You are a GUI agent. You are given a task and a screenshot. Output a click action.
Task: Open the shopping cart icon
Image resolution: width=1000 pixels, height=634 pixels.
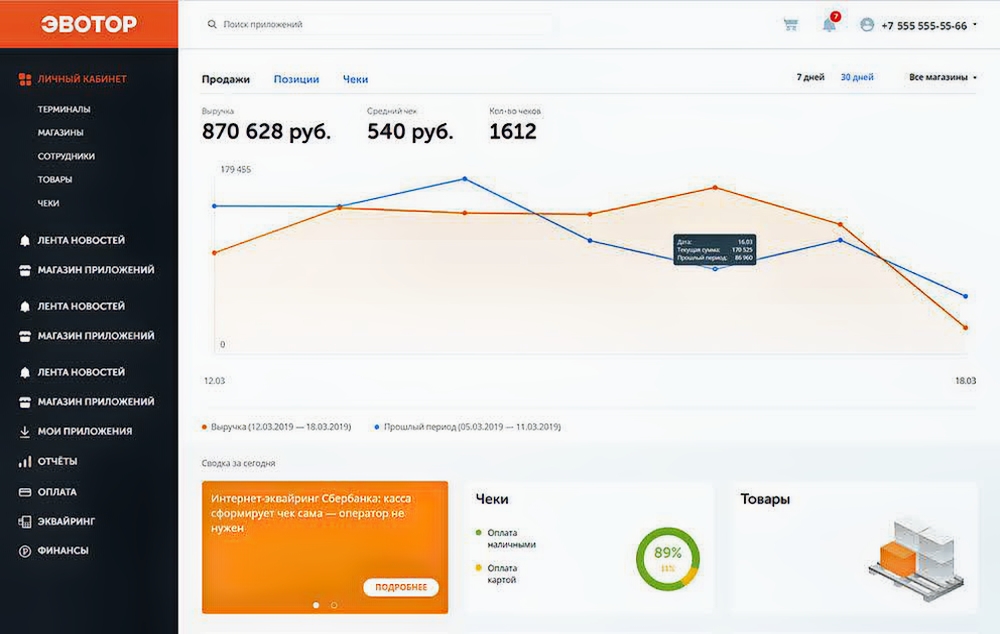pyautogui.click(x=791, y=25)
